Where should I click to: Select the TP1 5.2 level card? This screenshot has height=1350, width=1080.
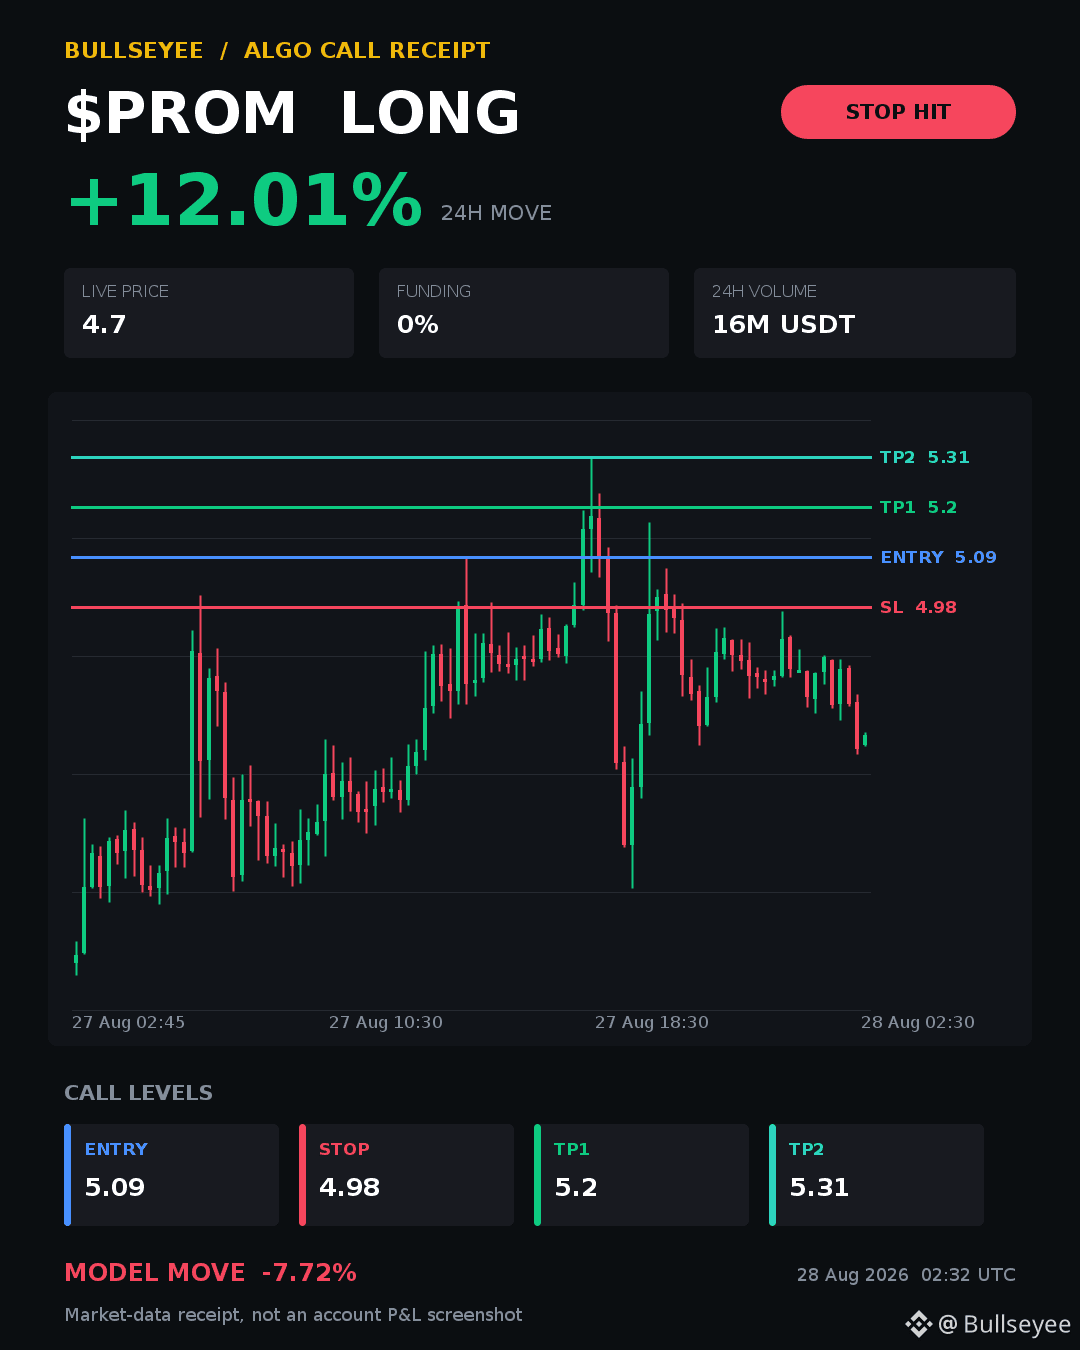[x=641, y=1175]
